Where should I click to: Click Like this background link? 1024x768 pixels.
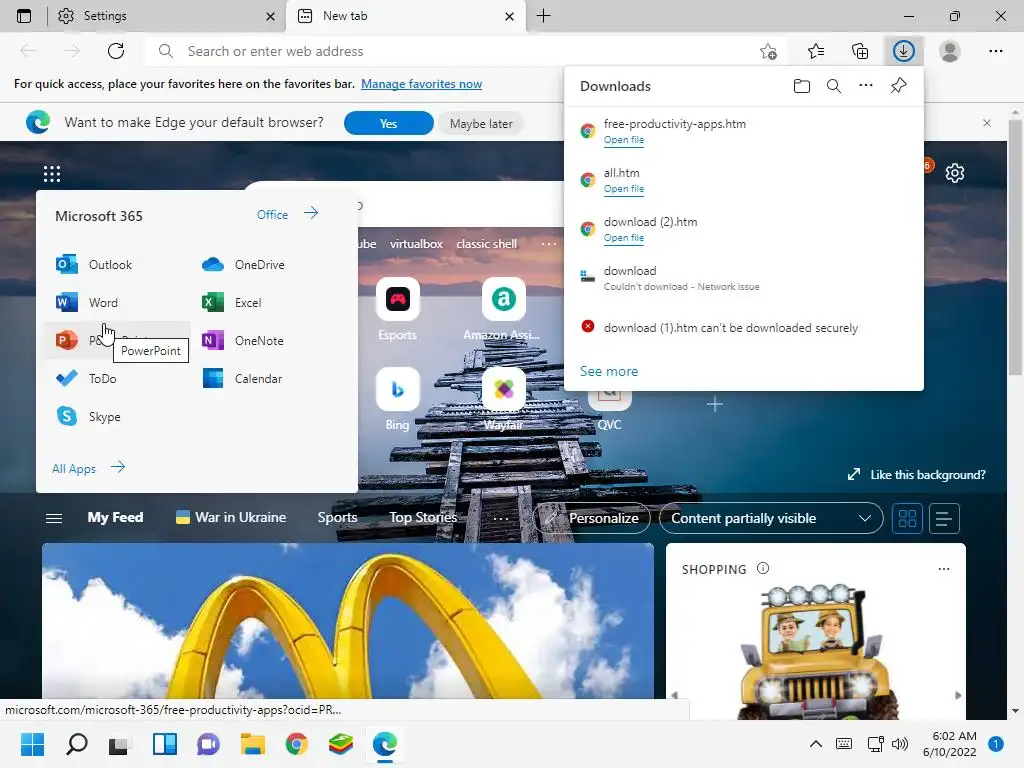click(916, 475)
